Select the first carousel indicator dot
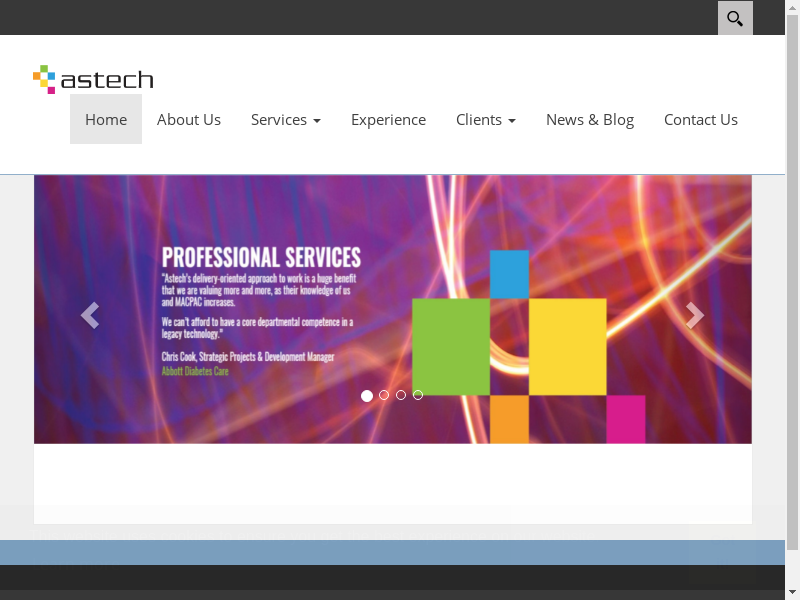The image size is (800, 600). click(x=367, y=396)
